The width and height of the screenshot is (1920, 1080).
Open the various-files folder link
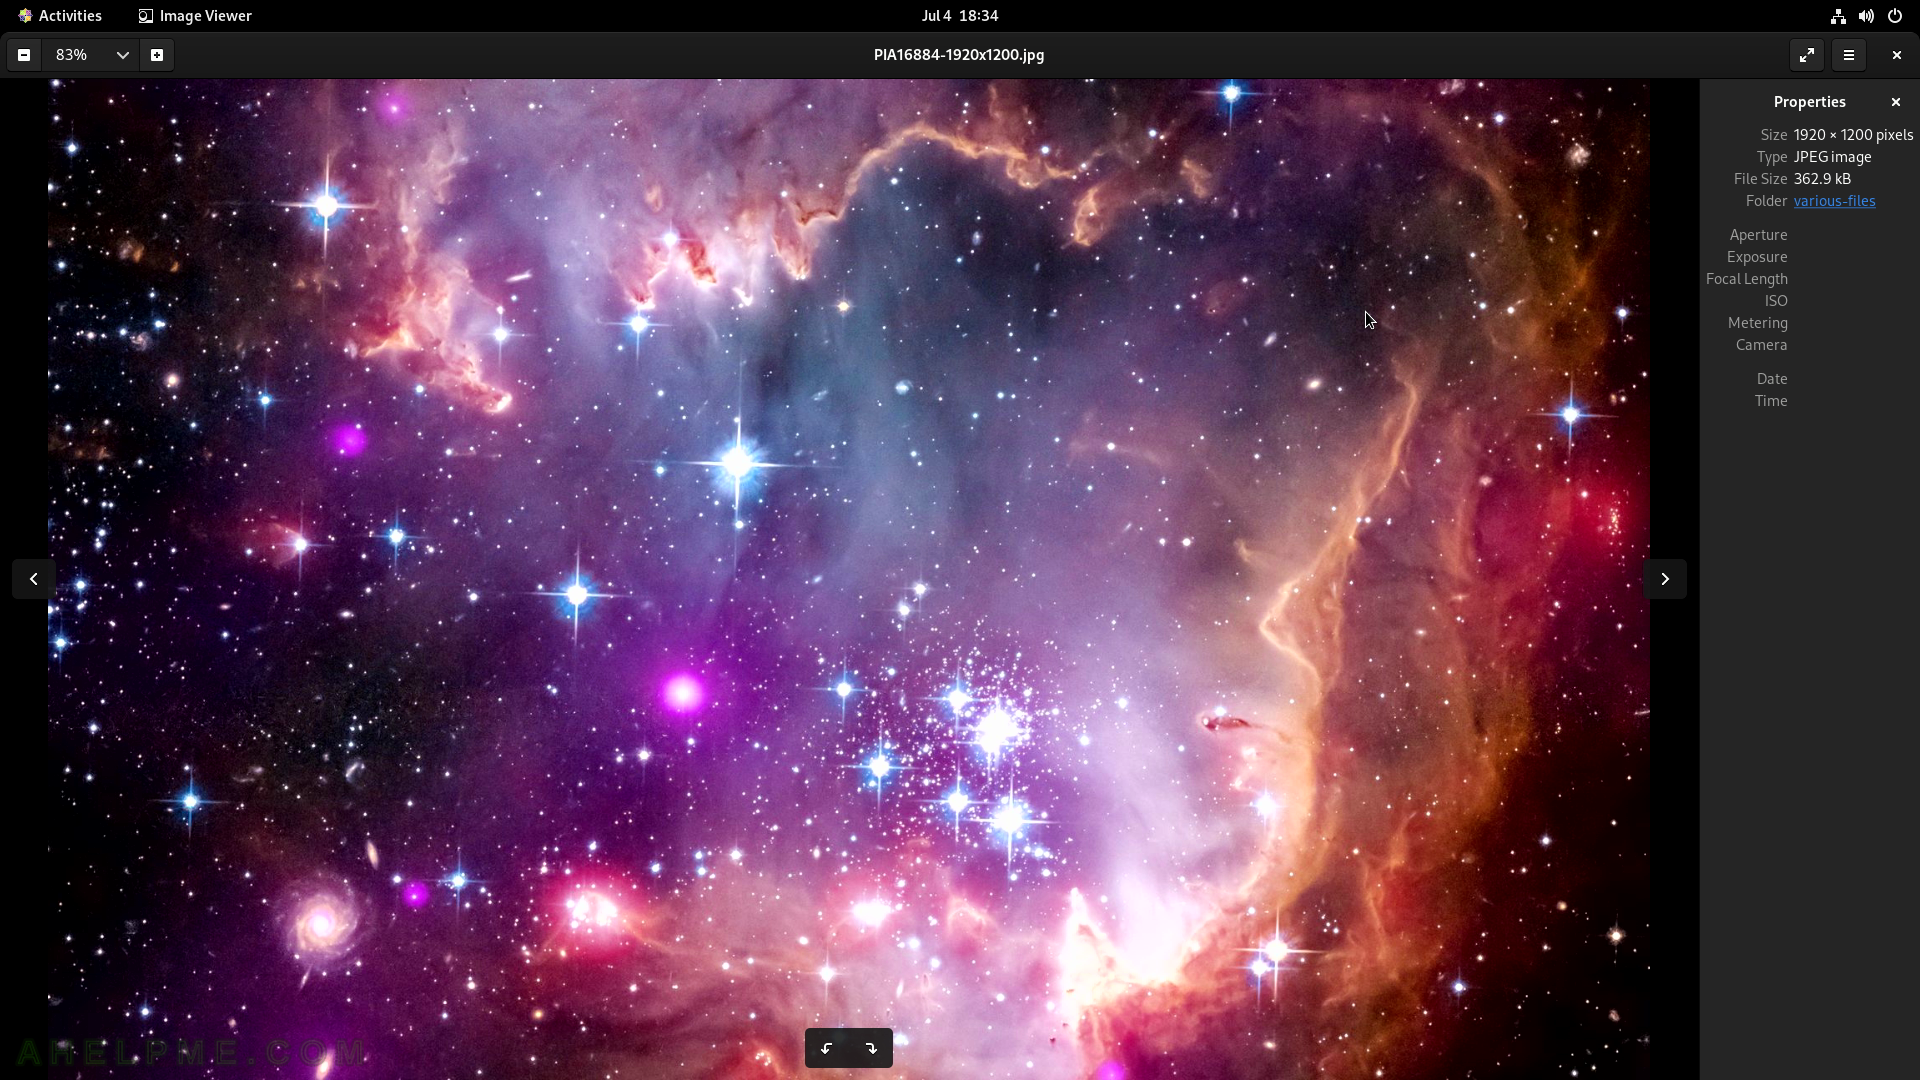[1834, 201]
